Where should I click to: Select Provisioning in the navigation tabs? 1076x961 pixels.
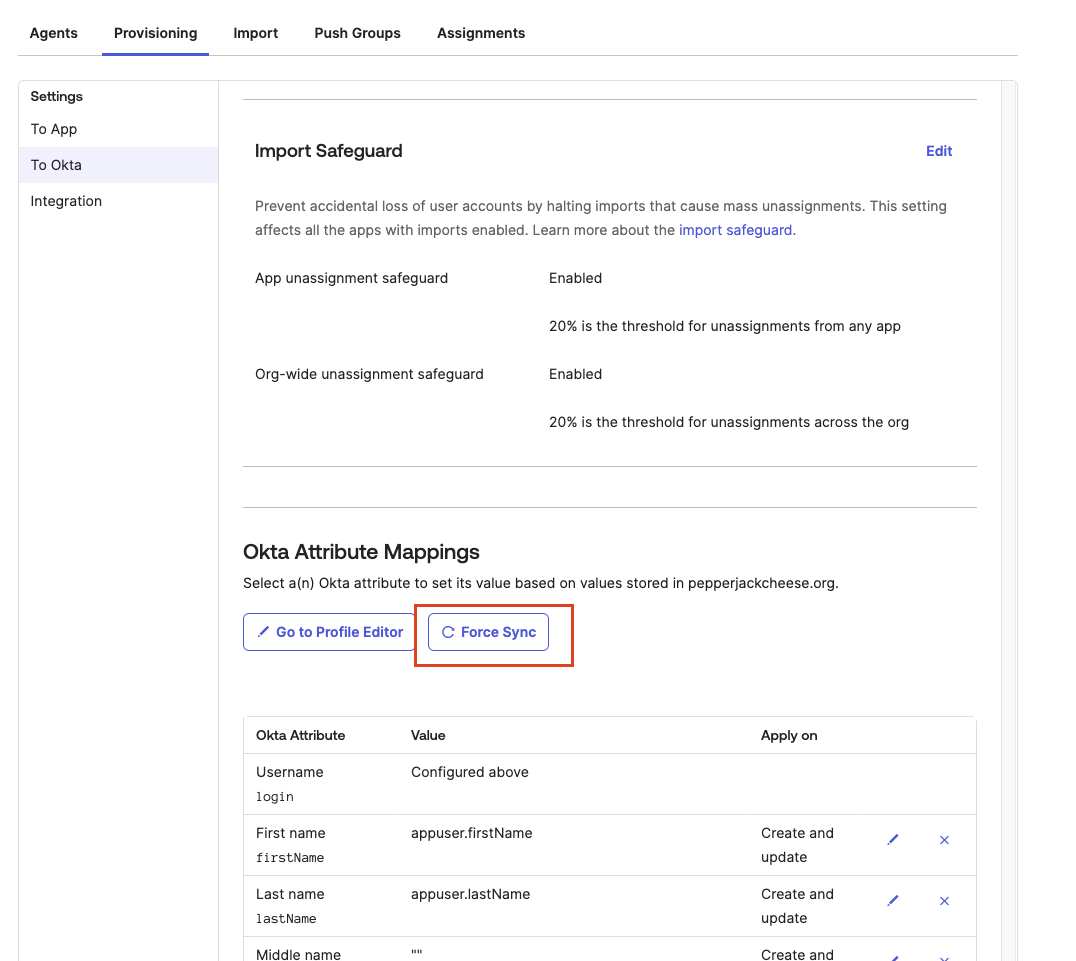(155, 33)
